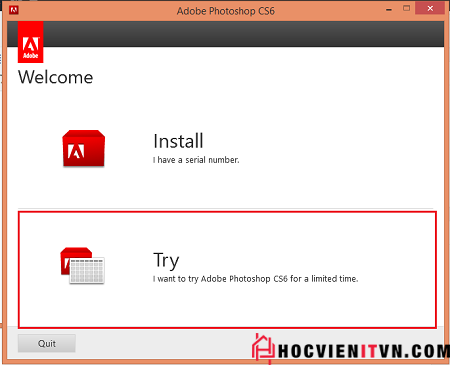Click "I have a serial number." text

(x=196, y=160)
